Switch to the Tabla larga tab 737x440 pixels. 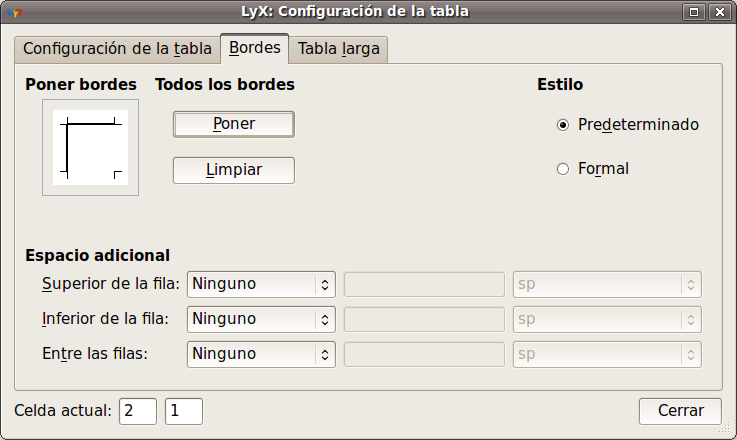pyautogui.click(x=339, y=48)
